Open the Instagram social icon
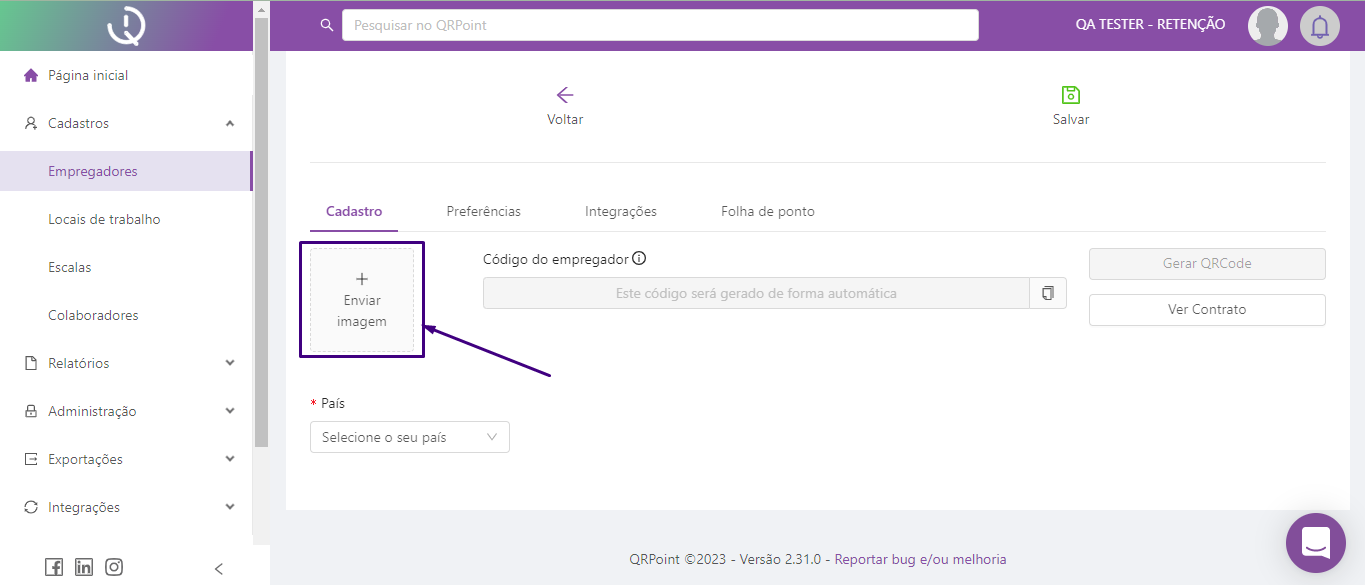The image size is (1365, 585). 114,567
